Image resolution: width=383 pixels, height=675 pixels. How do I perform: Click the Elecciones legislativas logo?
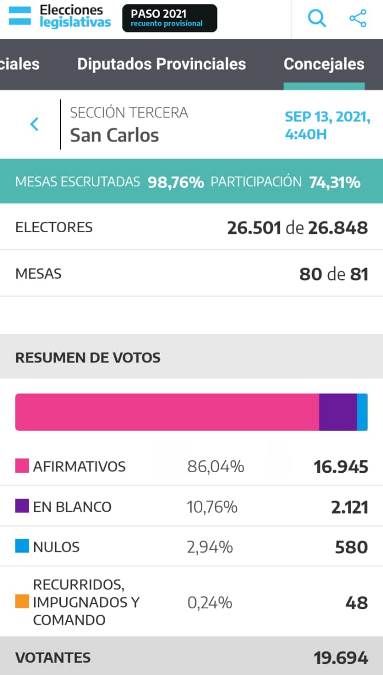pos(75,16)
